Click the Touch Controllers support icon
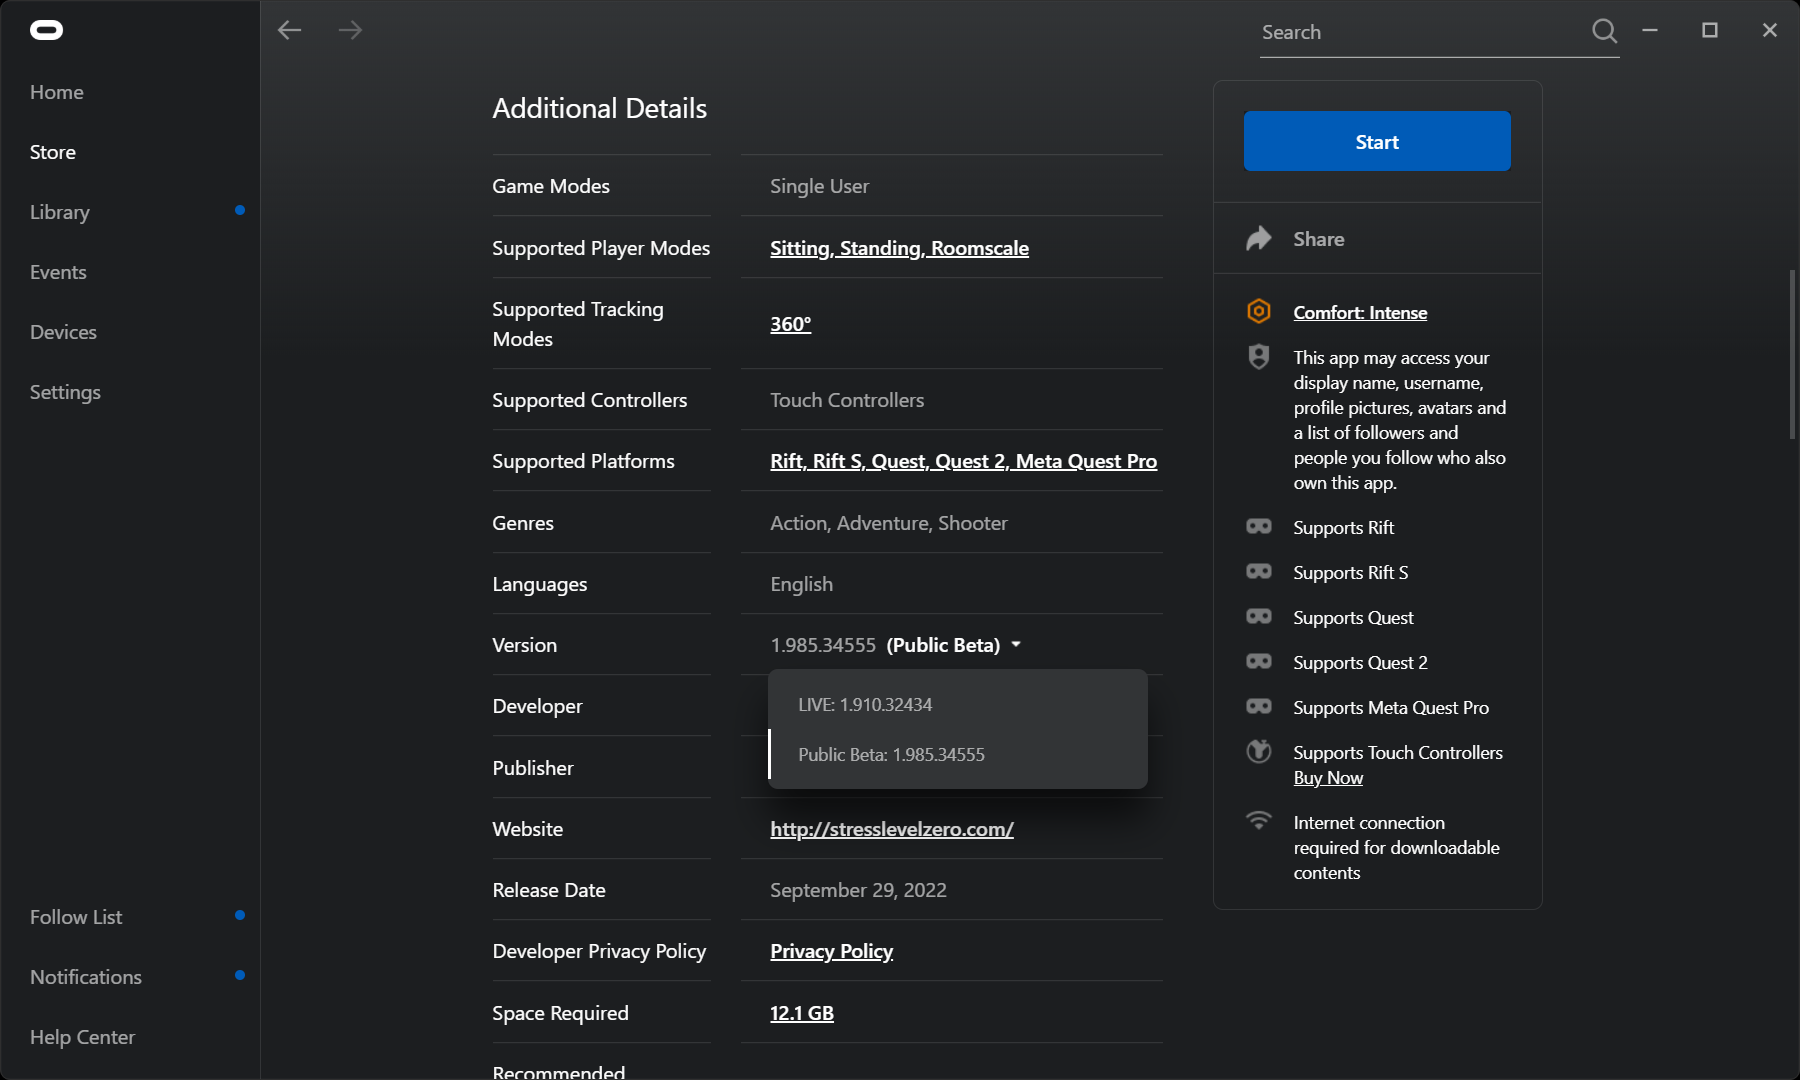1800x1080 pixels. click(1259, 751)
